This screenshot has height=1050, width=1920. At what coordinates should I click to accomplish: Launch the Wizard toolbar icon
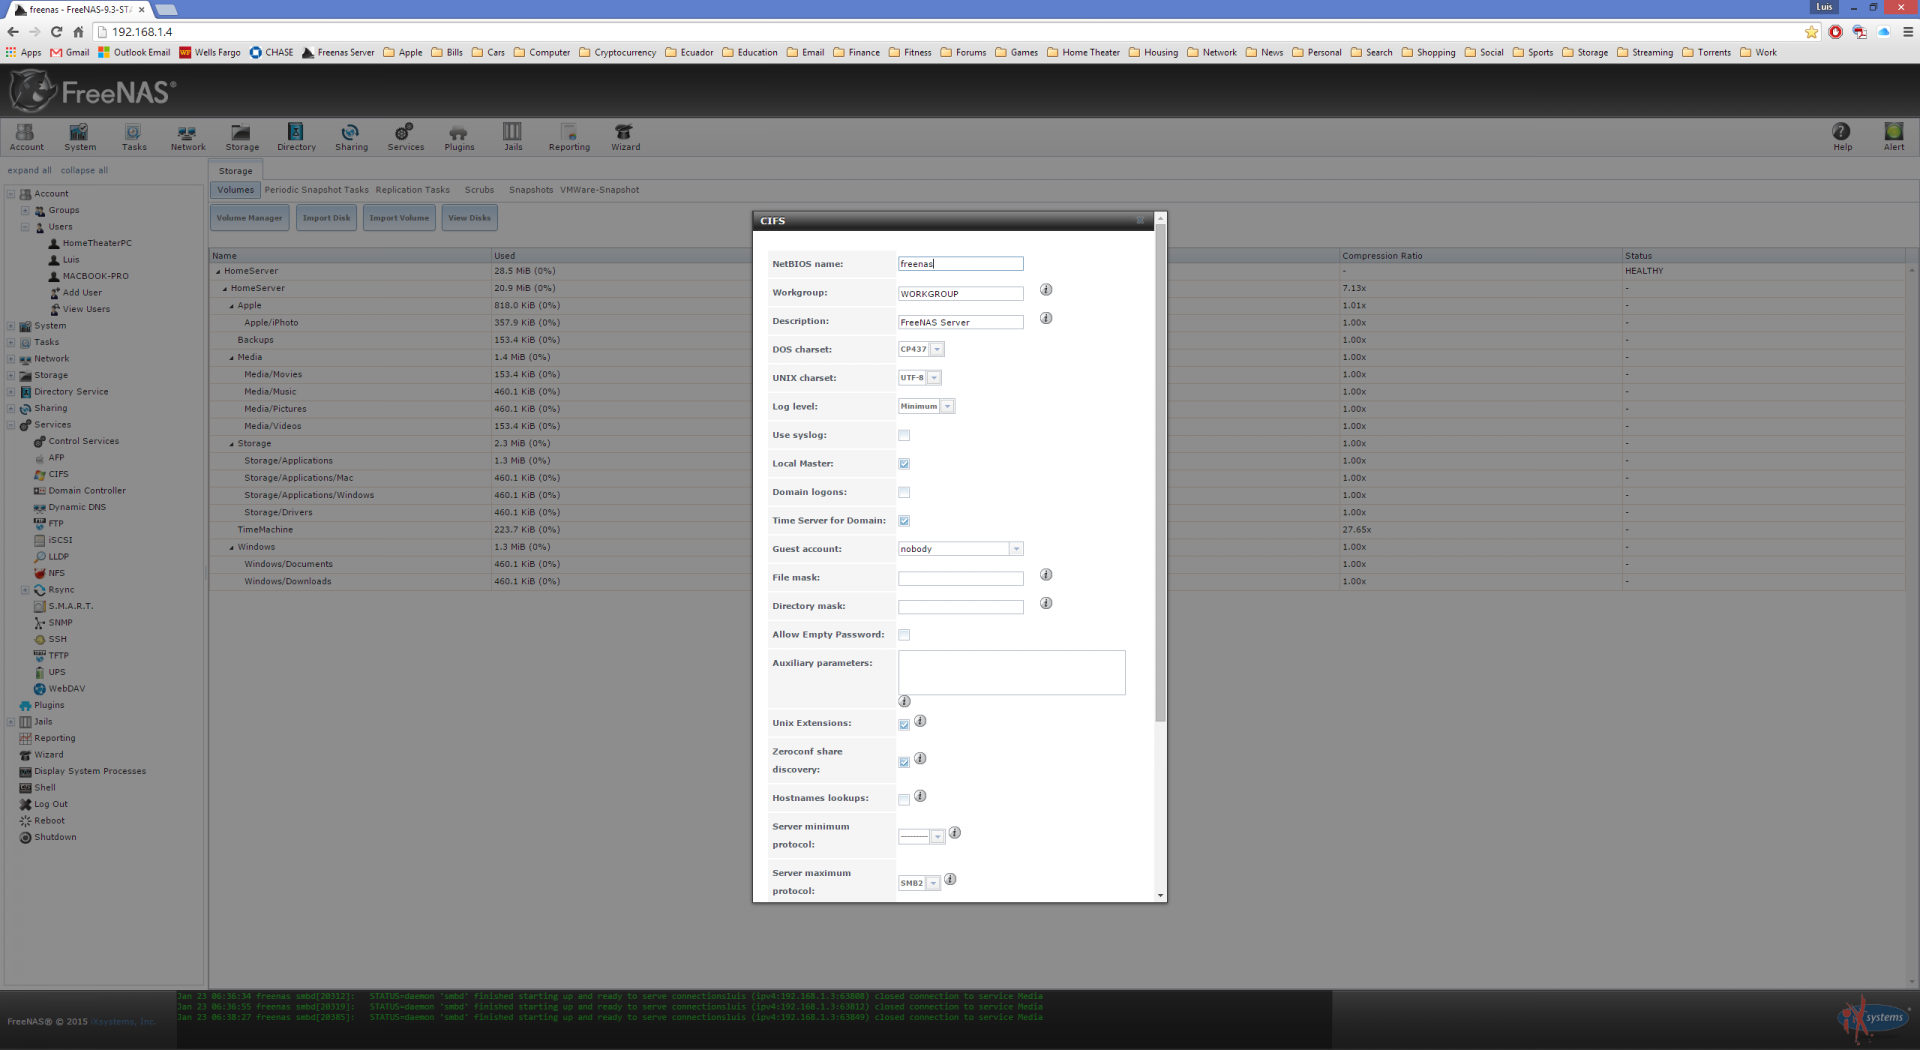[x=625, y=137]
